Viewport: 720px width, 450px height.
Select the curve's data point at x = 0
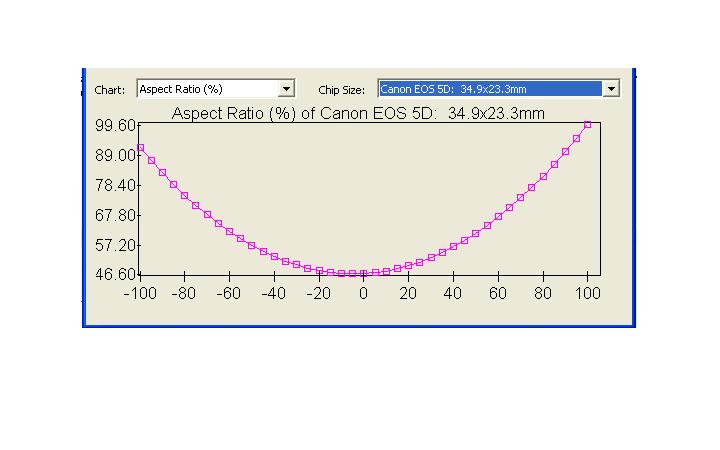click(x=364, y=273)
